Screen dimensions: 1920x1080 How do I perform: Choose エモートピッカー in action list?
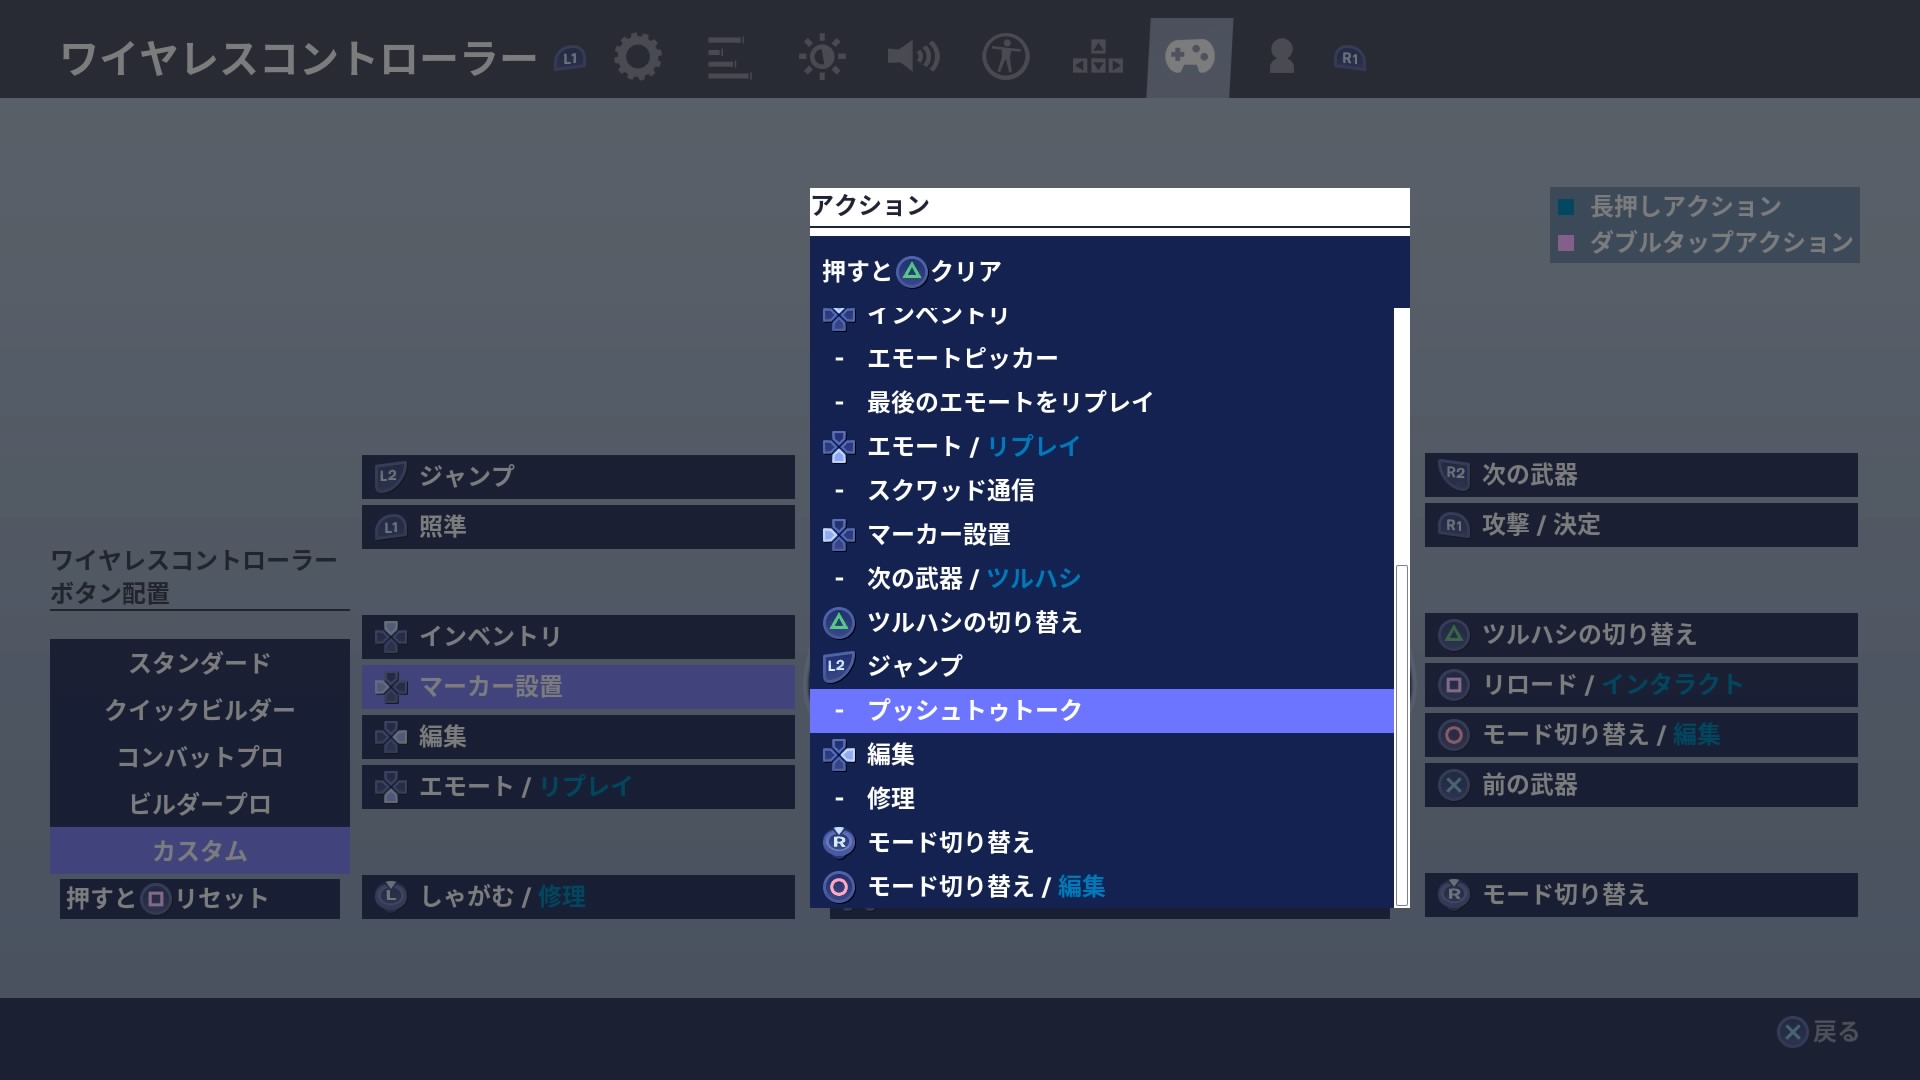1102,358
